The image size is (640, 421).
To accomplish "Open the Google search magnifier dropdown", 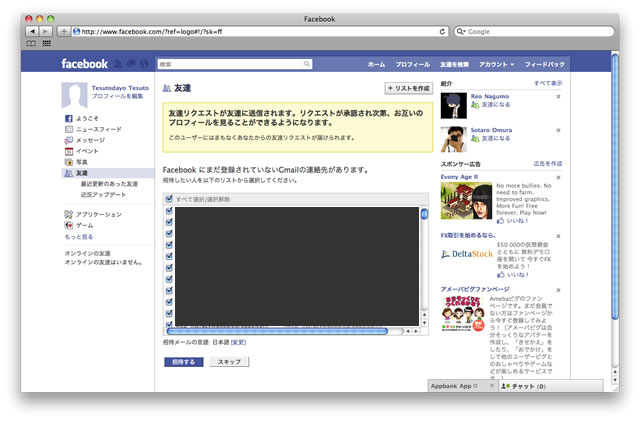I will 461,31.
